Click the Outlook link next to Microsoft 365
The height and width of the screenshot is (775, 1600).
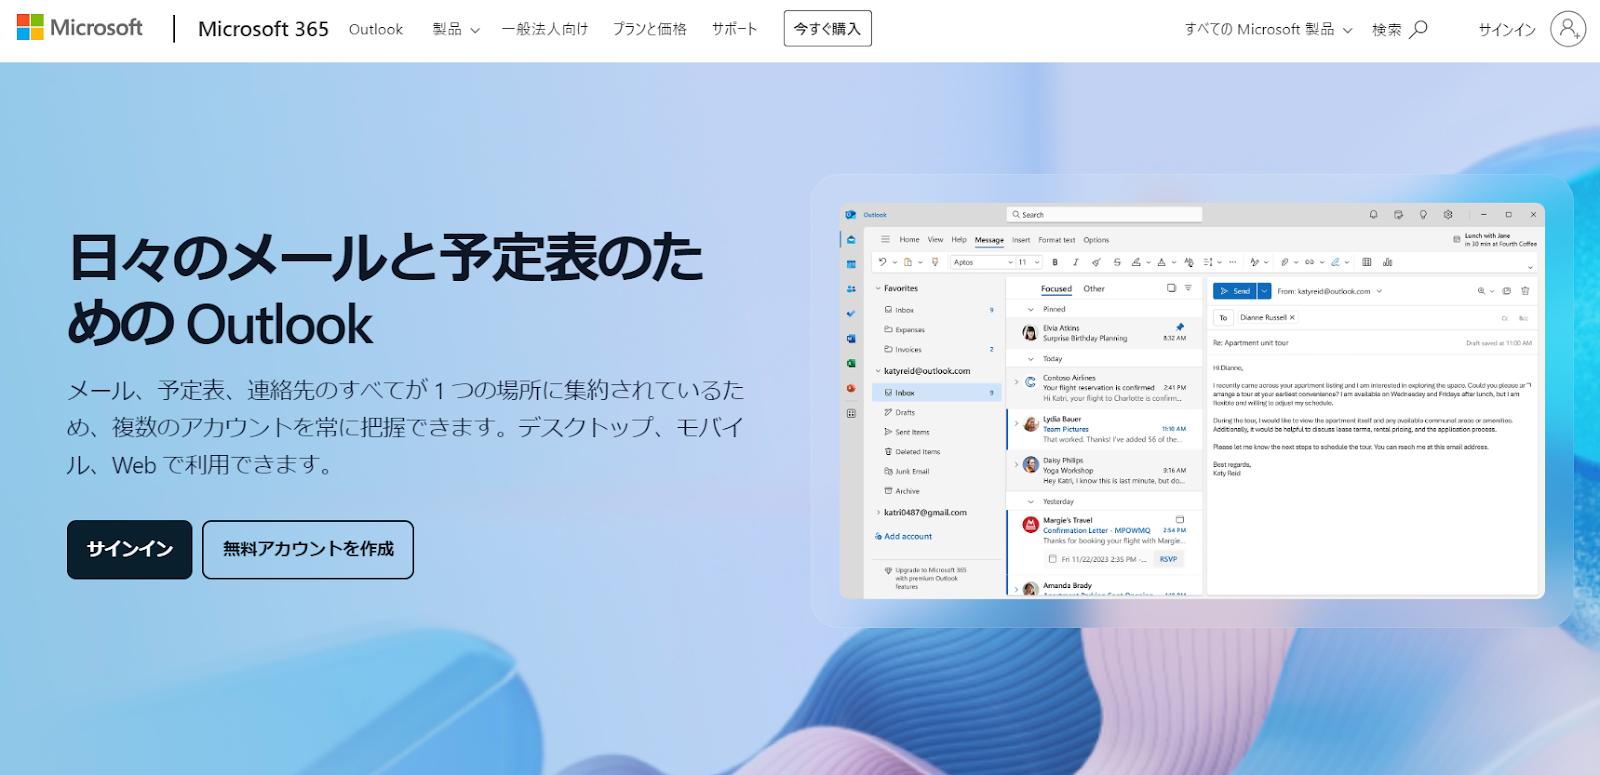point(376,29)
